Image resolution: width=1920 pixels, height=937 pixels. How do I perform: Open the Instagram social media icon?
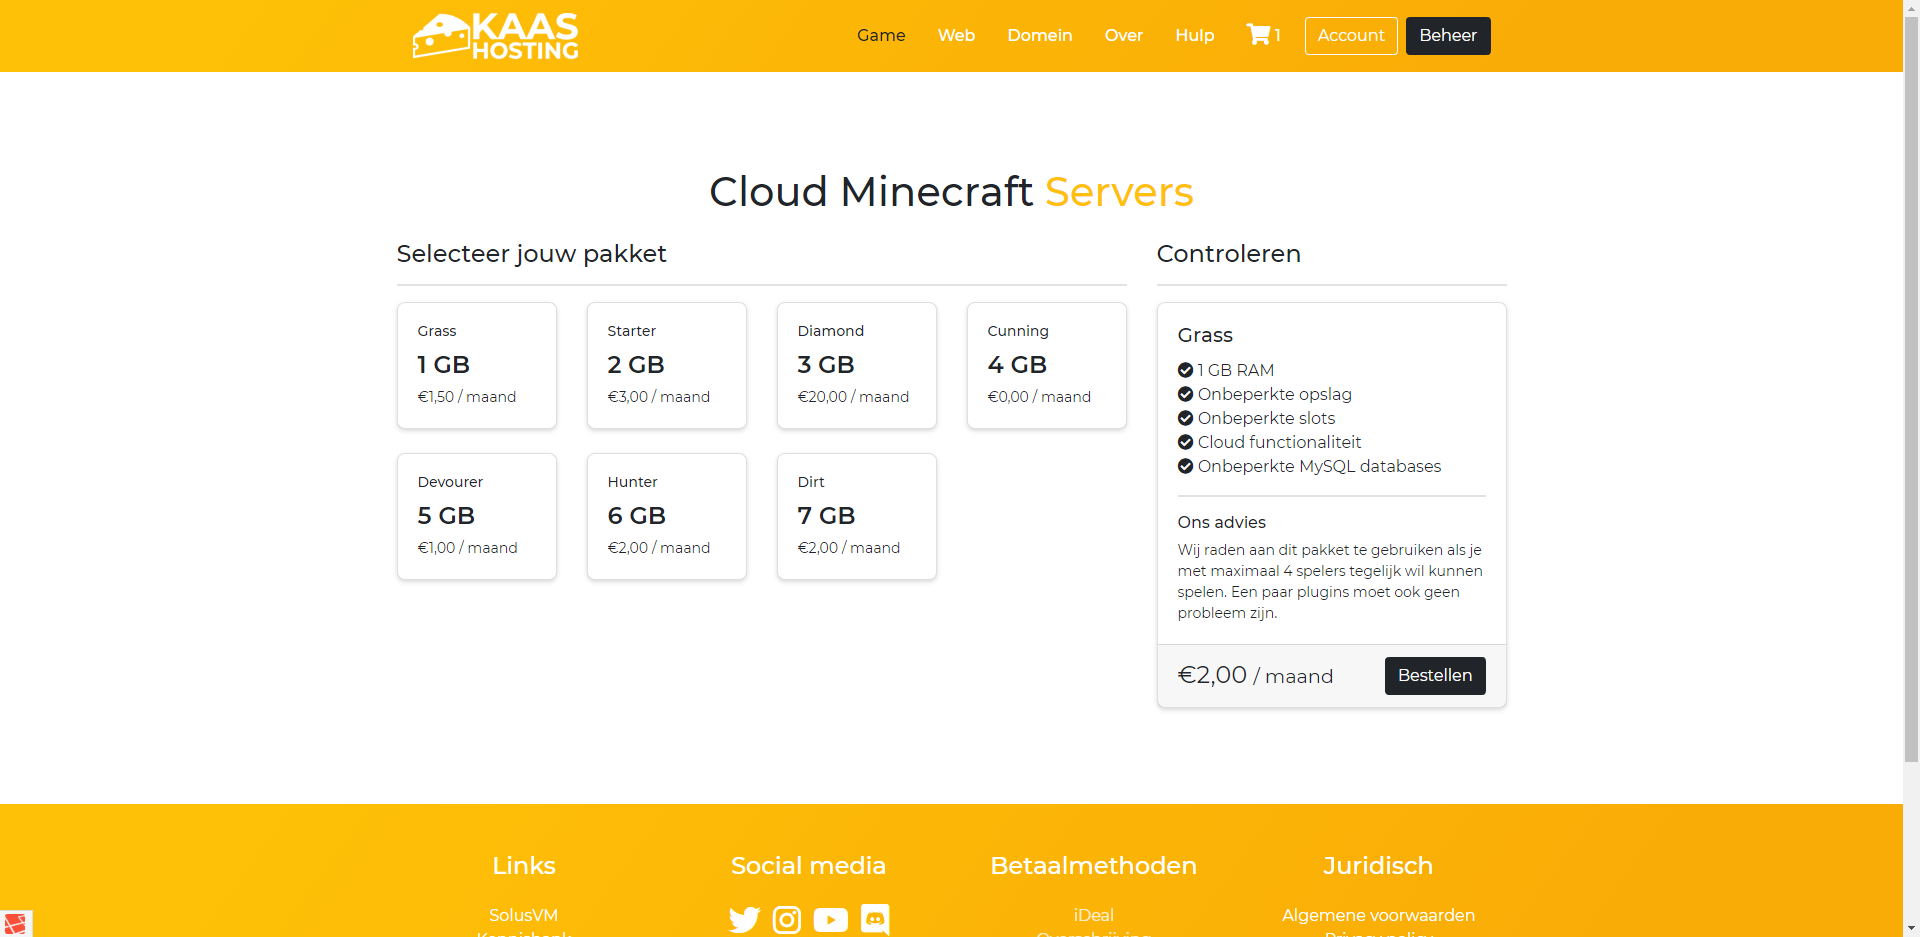(787, 919)
